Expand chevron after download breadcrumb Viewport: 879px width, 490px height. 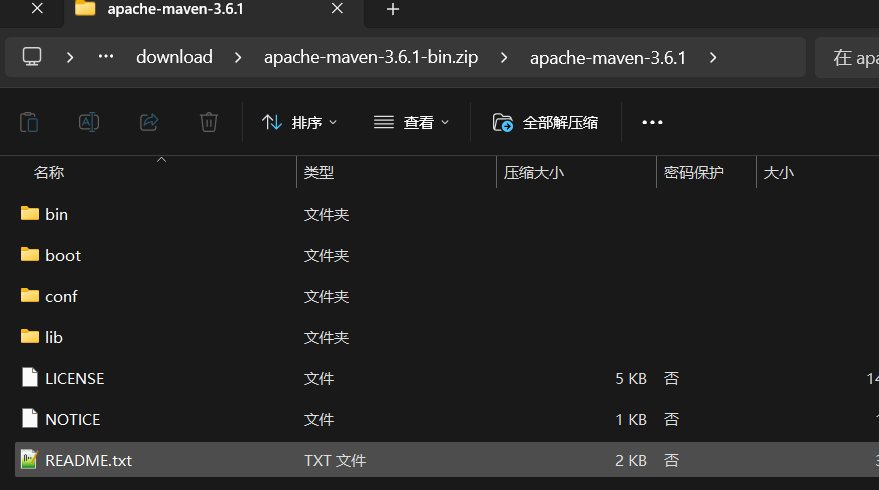click(x=238, y=57)
